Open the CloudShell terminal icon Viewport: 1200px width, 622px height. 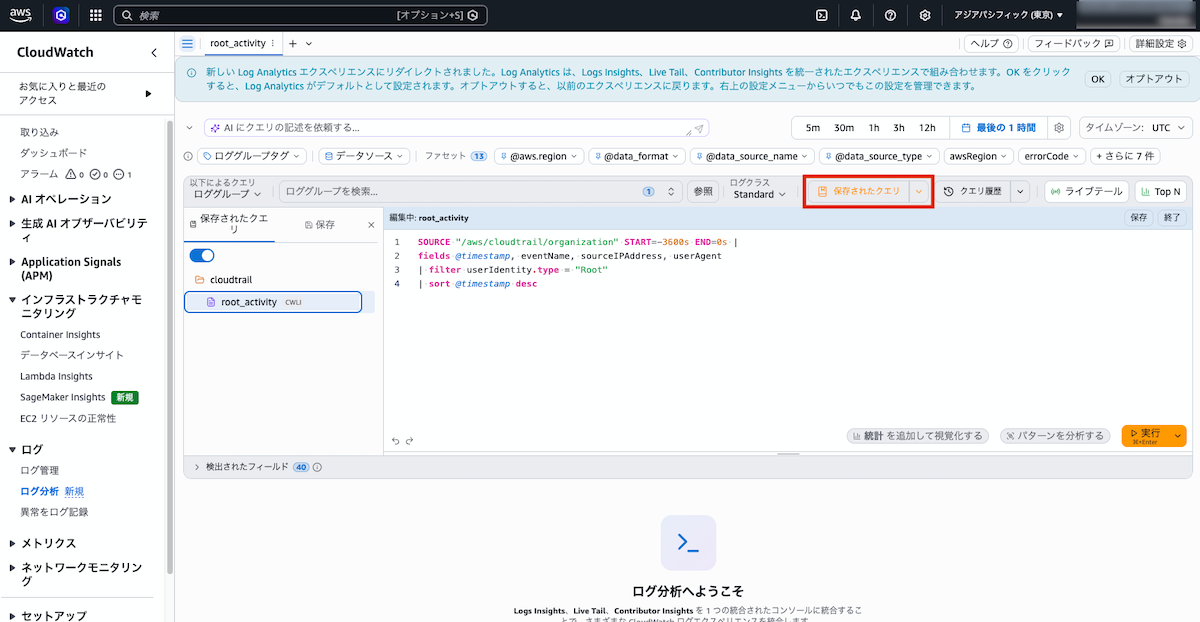pyautogui.click(x=821, y=15)
